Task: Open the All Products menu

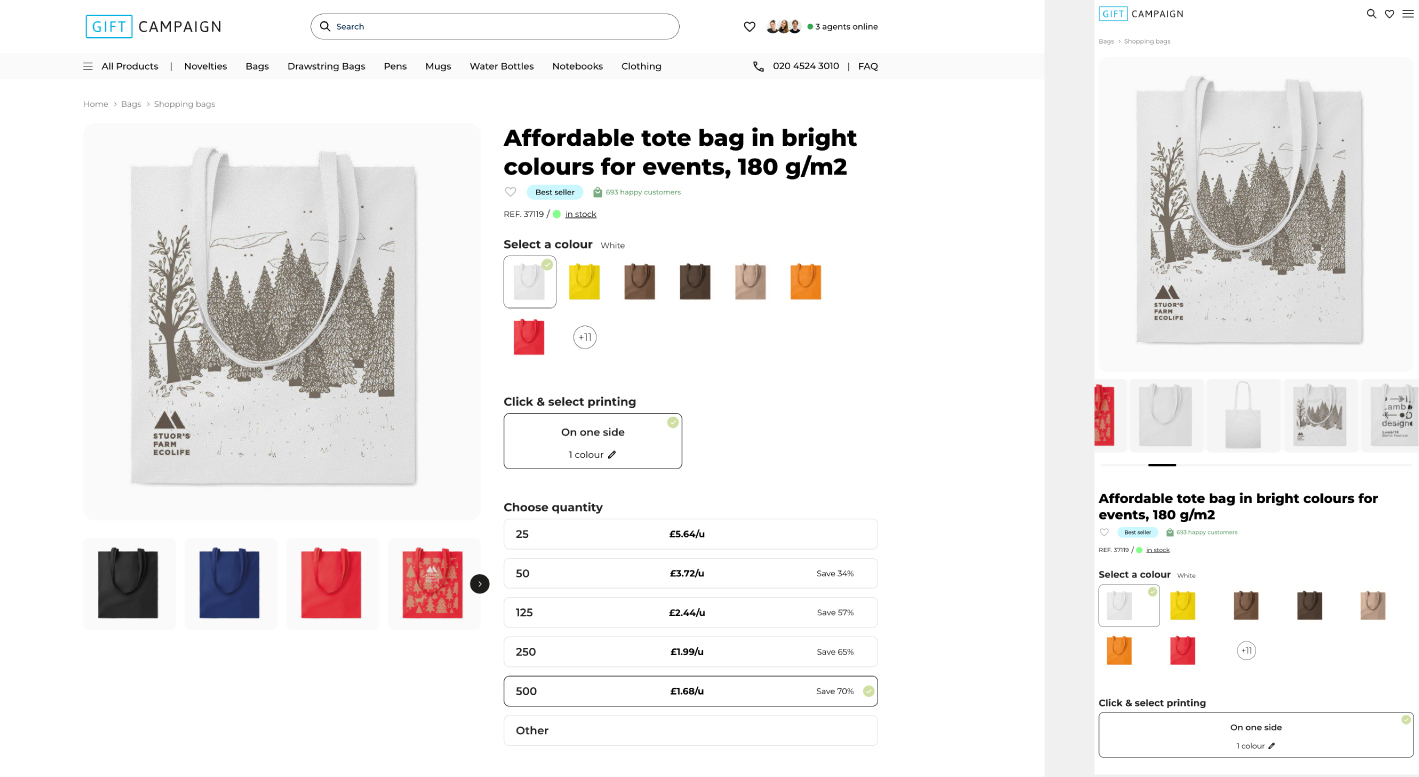Action: coord(121,66)
